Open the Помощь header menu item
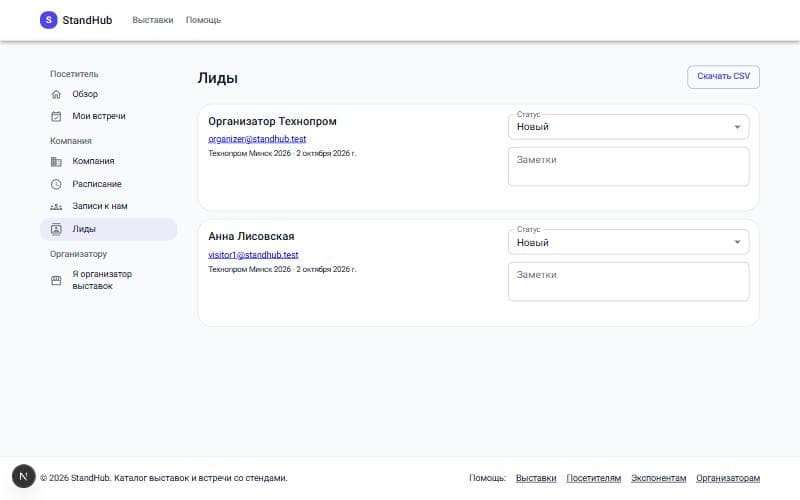Viewport: 800px width, 500px height. 203,20
